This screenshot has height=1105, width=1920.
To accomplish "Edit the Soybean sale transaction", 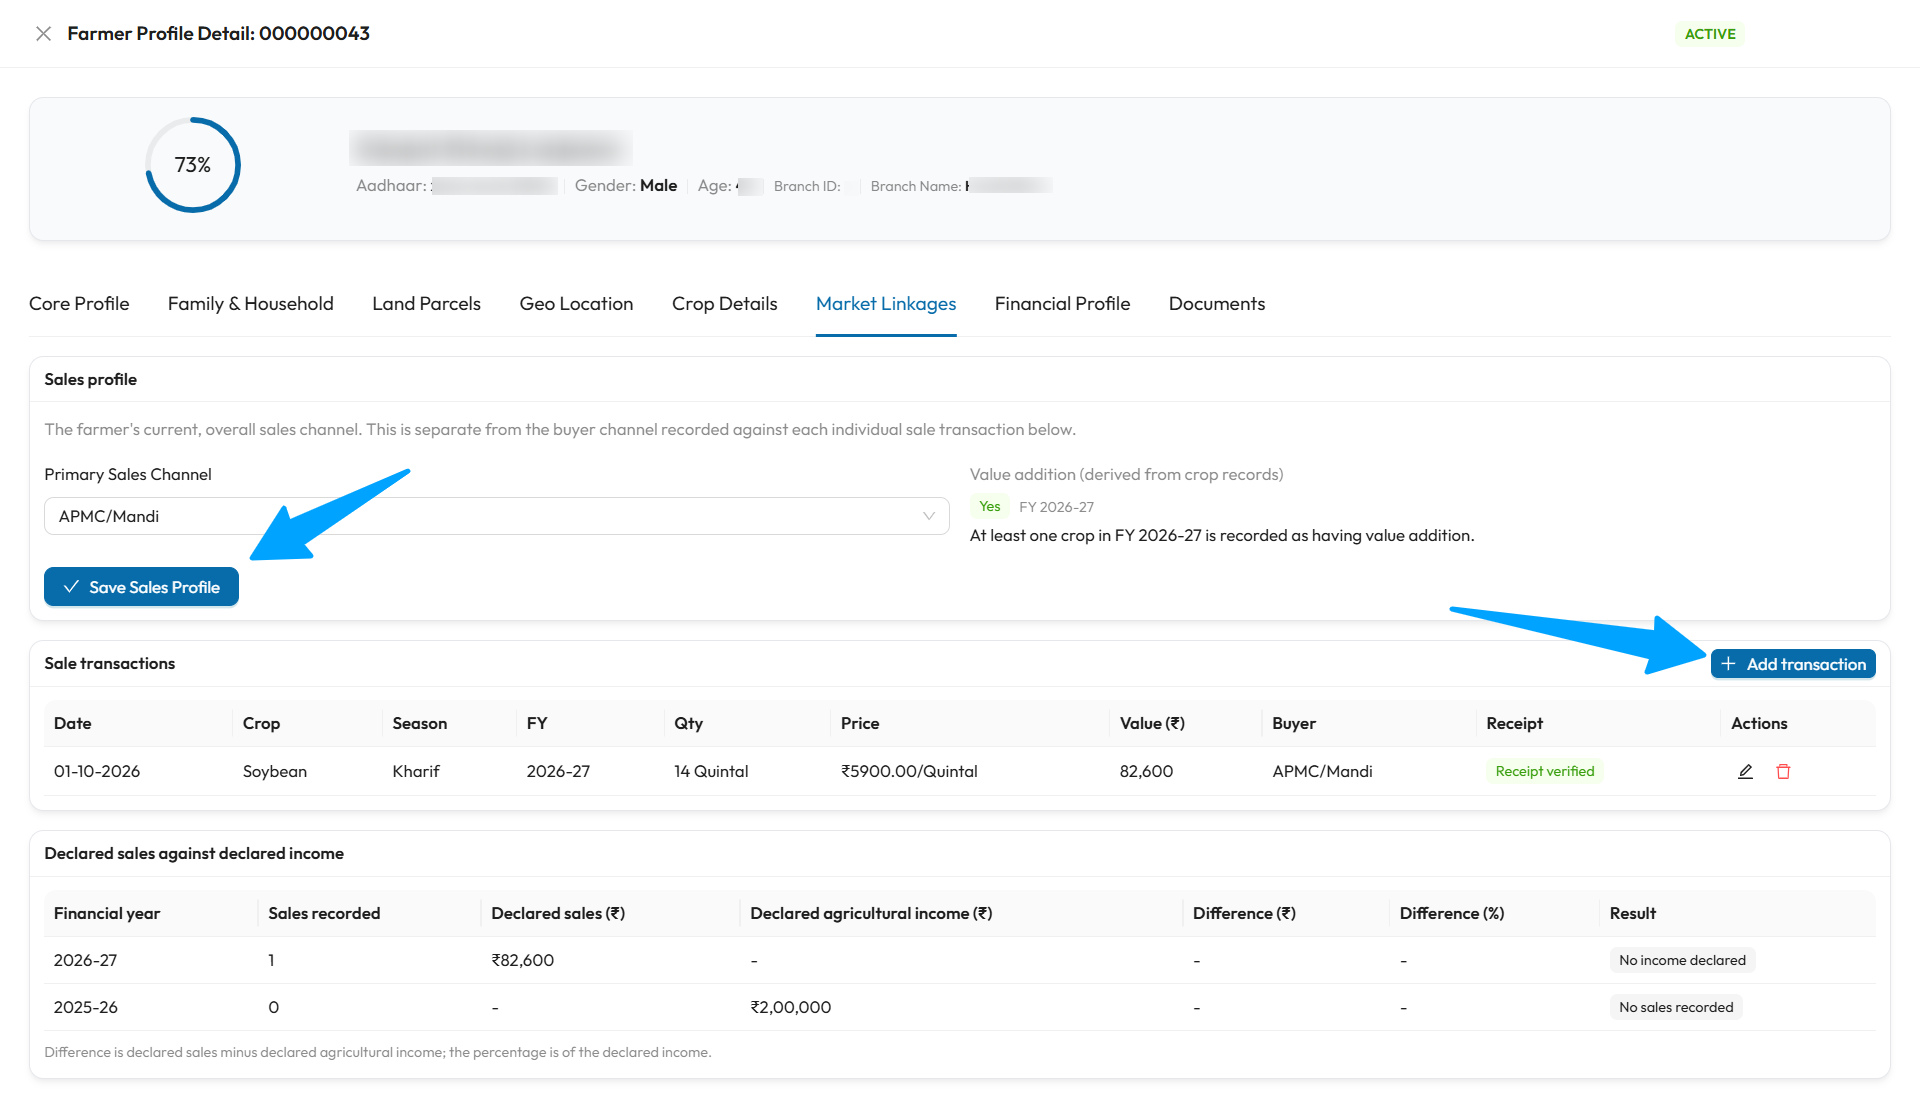I will coord(1745,771).
